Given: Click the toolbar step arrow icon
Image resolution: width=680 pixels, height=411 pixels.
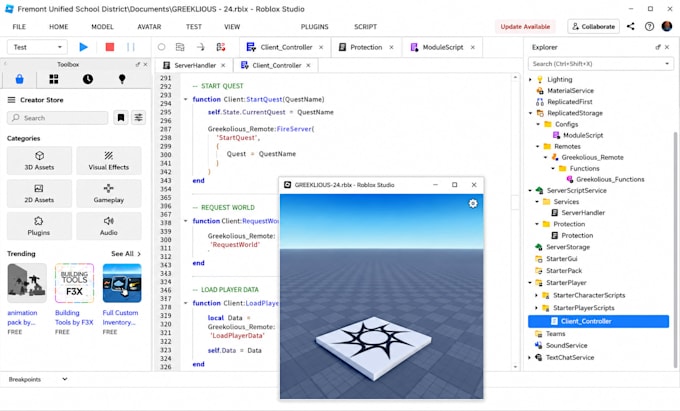Looking at the screenshot, I should pyautogui.click(x=200, y=47).
